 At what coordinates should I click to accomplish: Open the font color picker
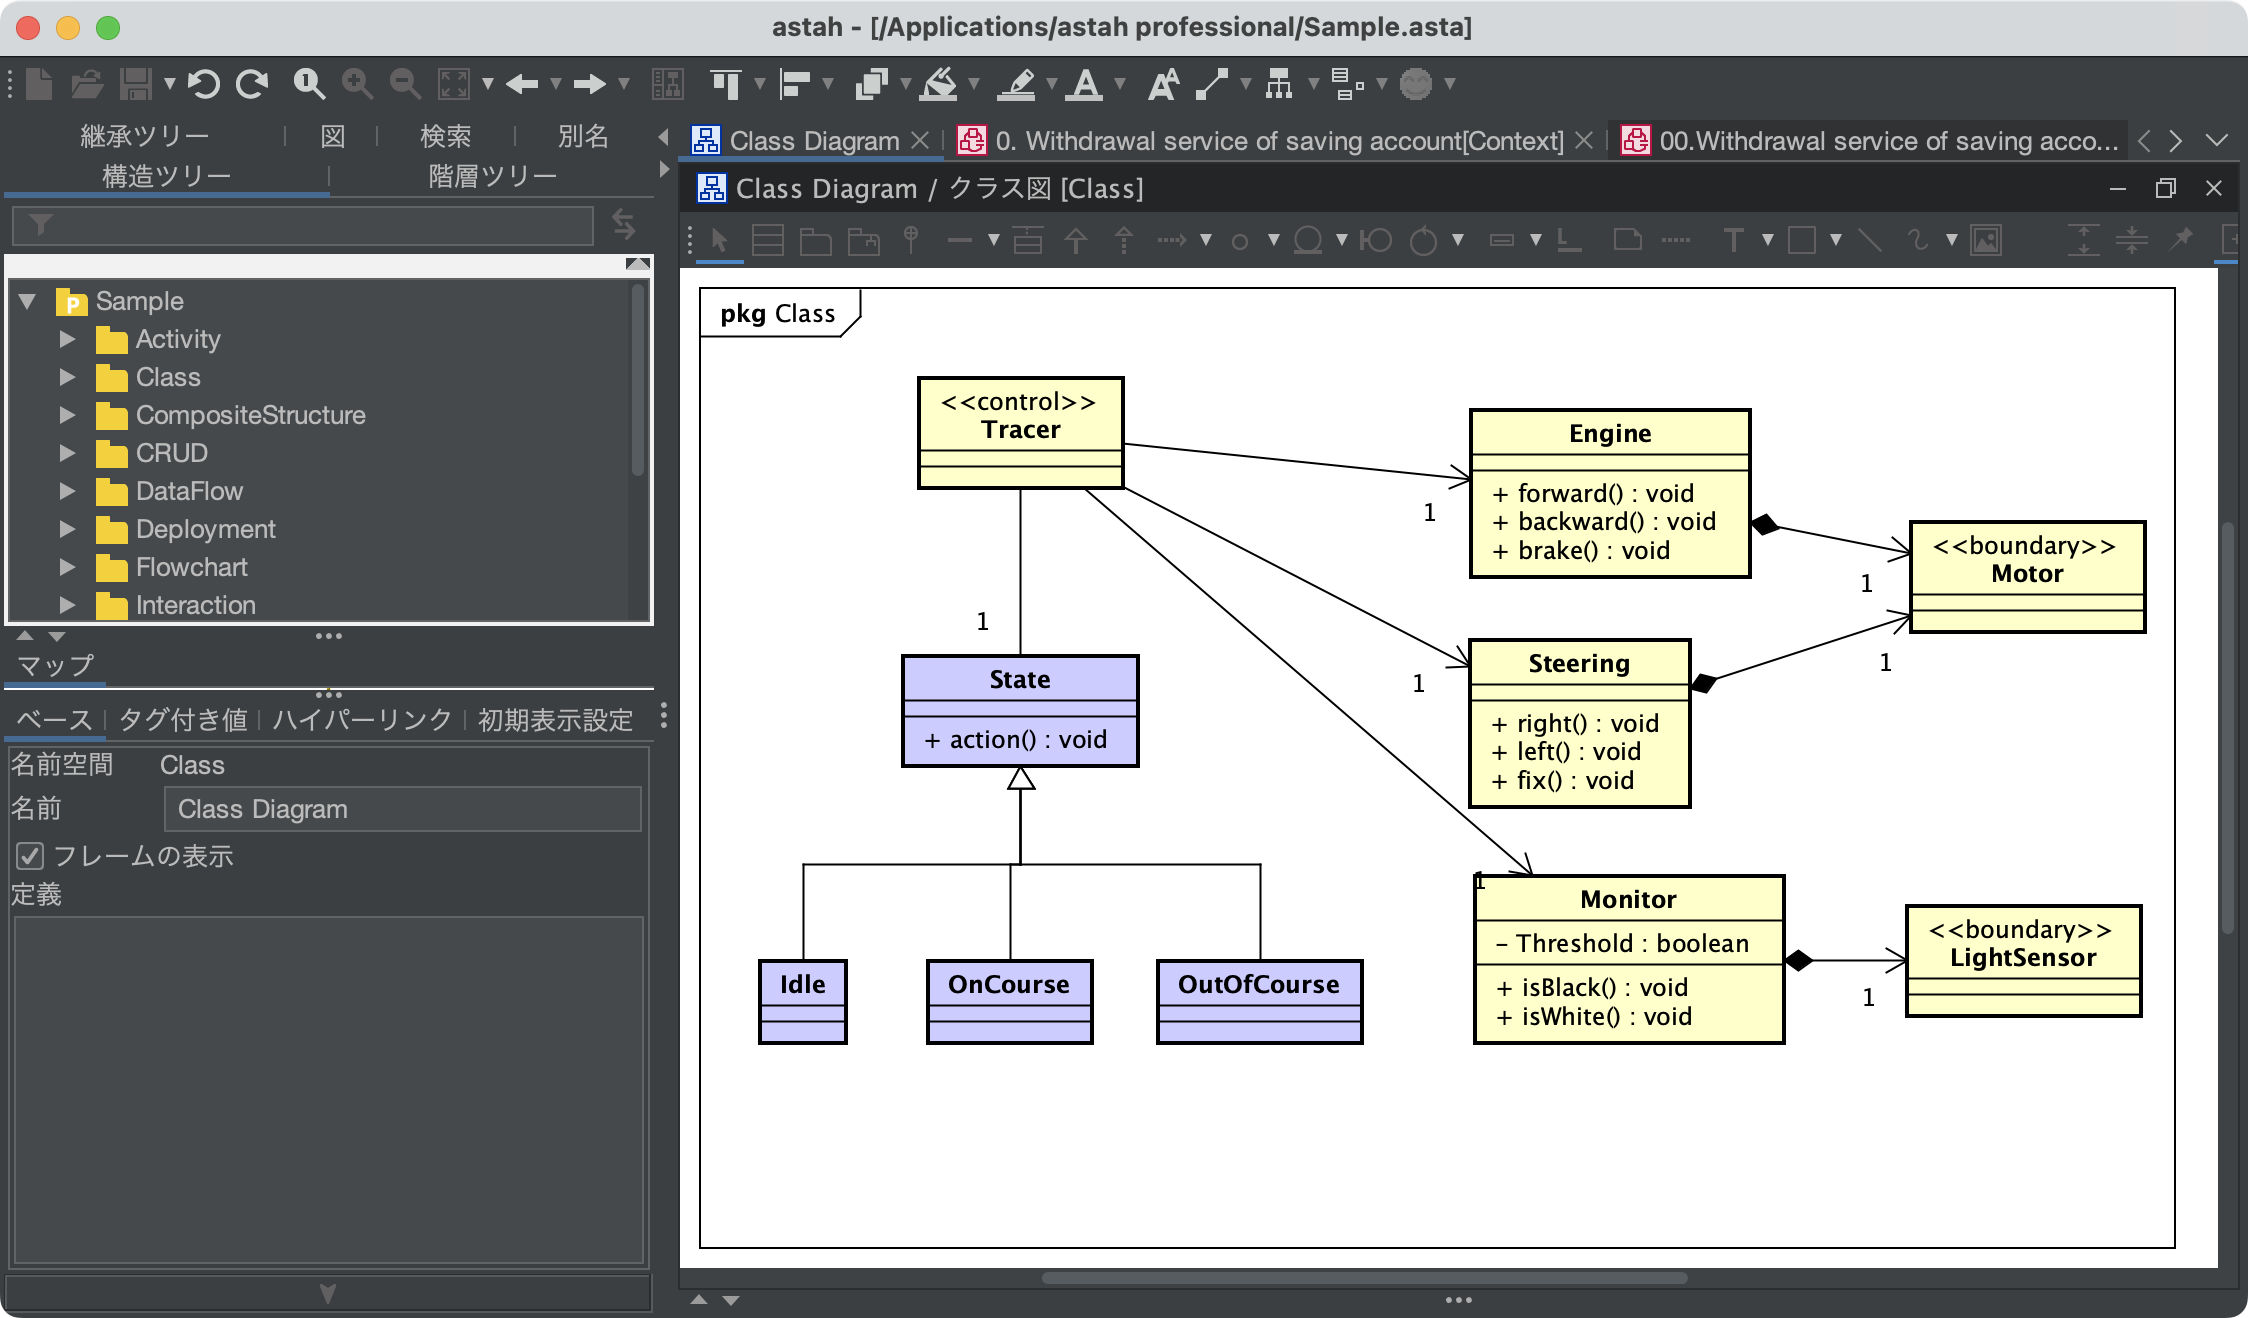coord(1088,85)
